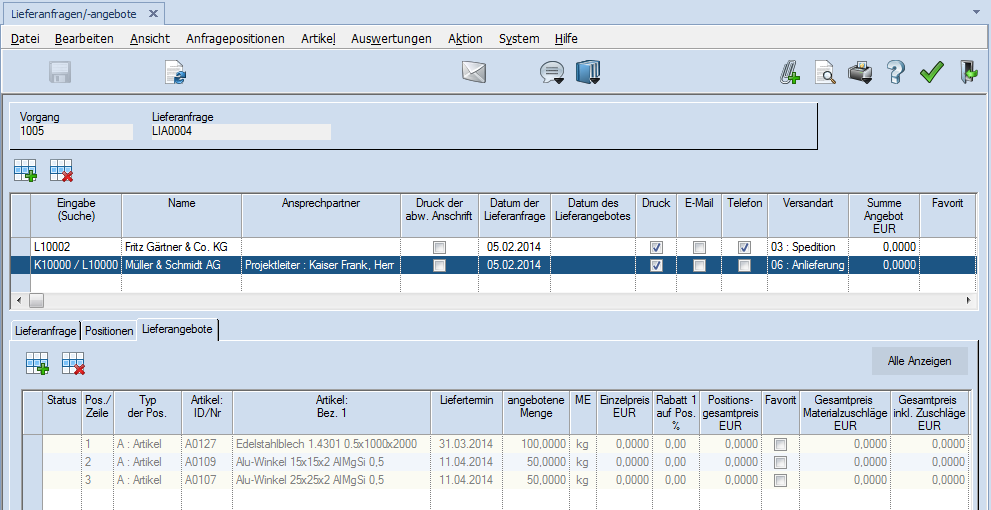Delete supplier row with red X icon
The width and height of the screenshot is (991, 510).
(62, 171)
